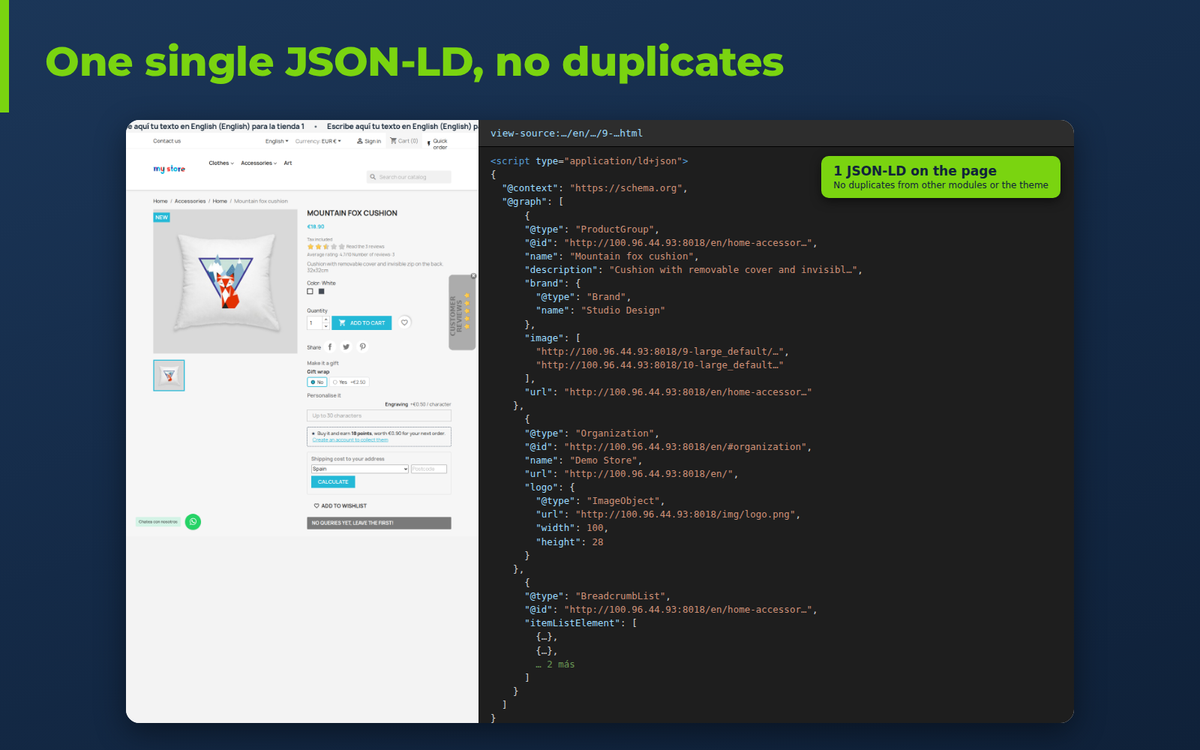Open the Art menu item
The width and height of the screenshot is (1200, 750).
[x=288, y=163]
